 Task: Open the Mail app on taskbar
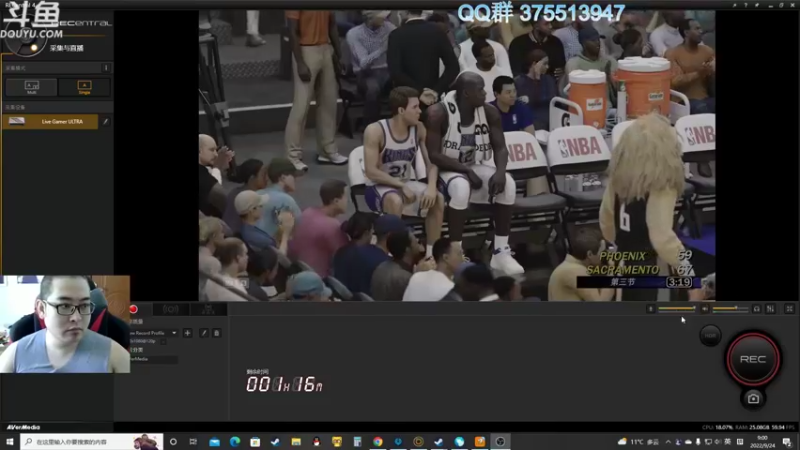(x=214, y=442)
